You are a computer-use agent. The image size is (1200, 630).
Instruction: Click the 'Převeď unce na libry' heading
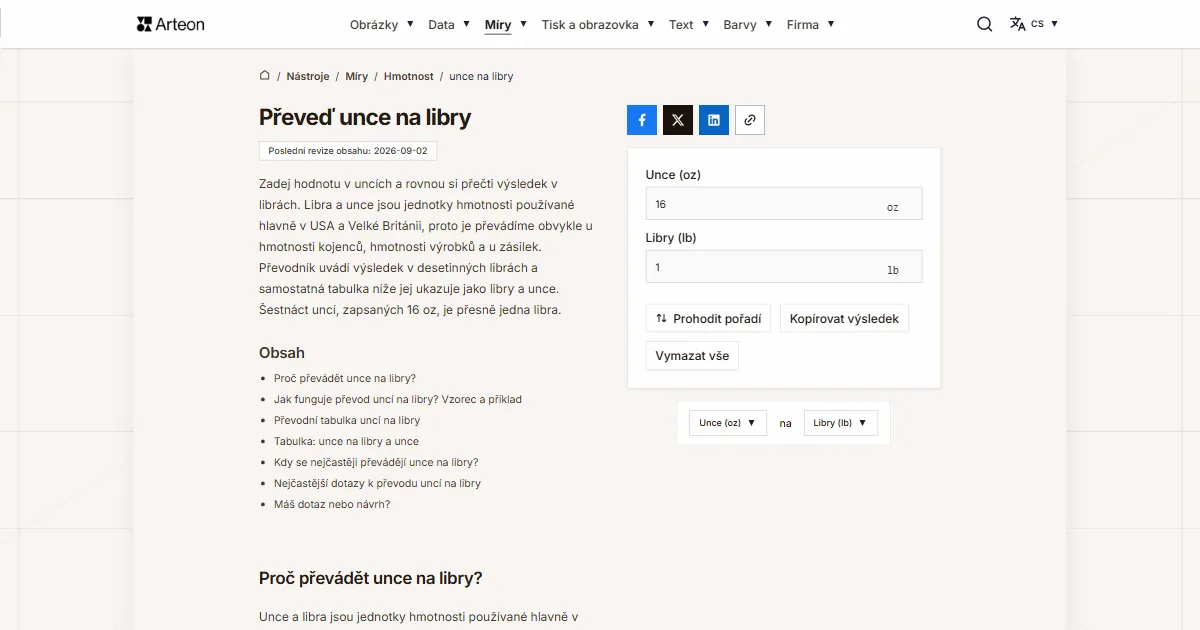[365, 117]
